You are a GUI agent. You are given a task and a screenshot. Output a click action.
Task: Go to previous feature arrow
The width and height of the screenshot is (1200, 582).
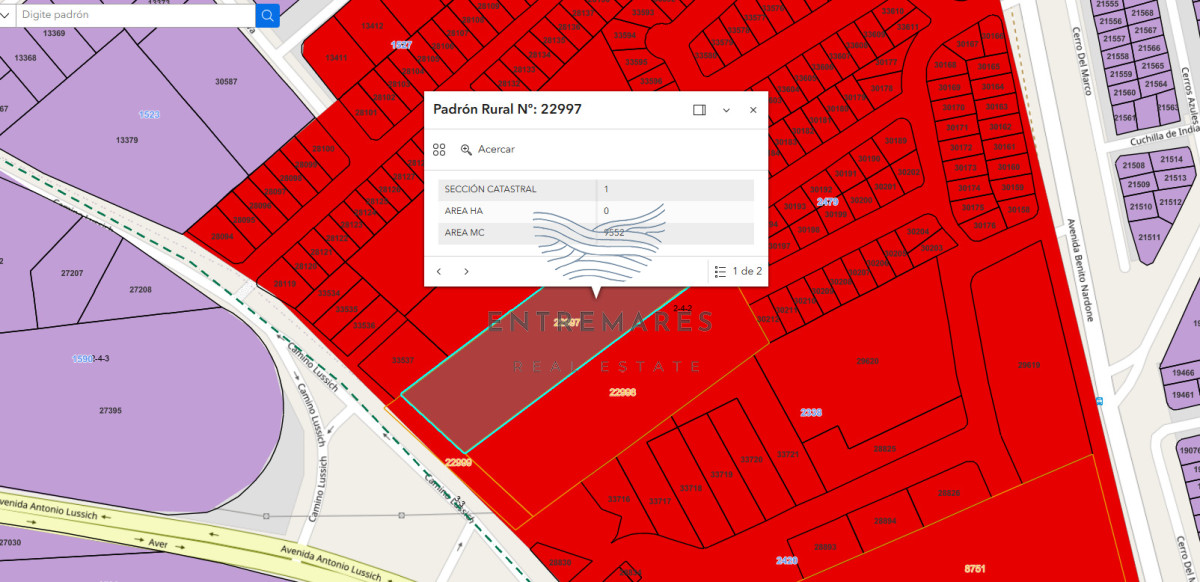click(439, 271)
